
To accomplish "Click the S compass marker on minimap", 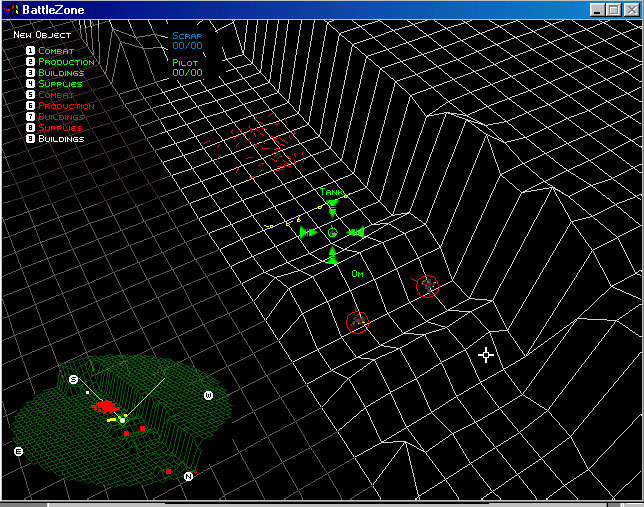I will [73, 379].
